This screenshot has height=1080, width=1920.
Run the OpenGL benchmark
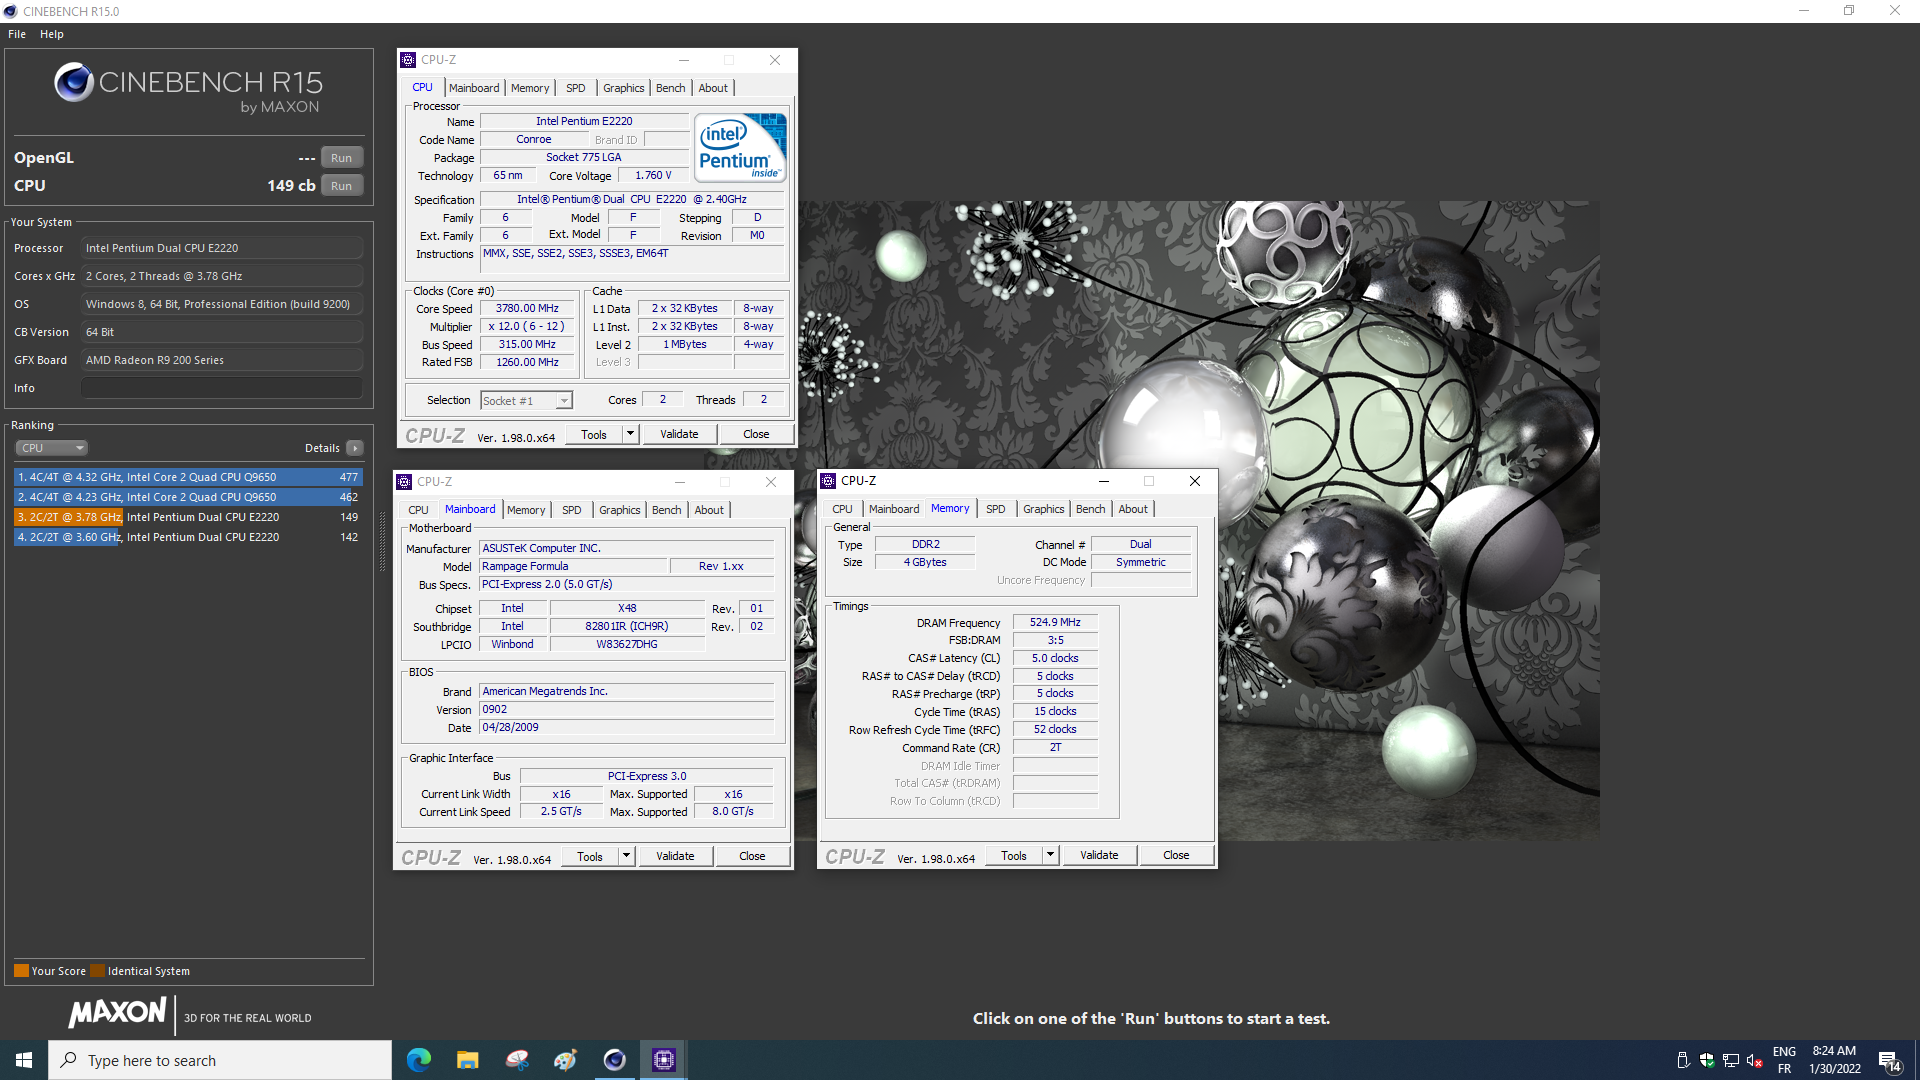click(342, 158)
